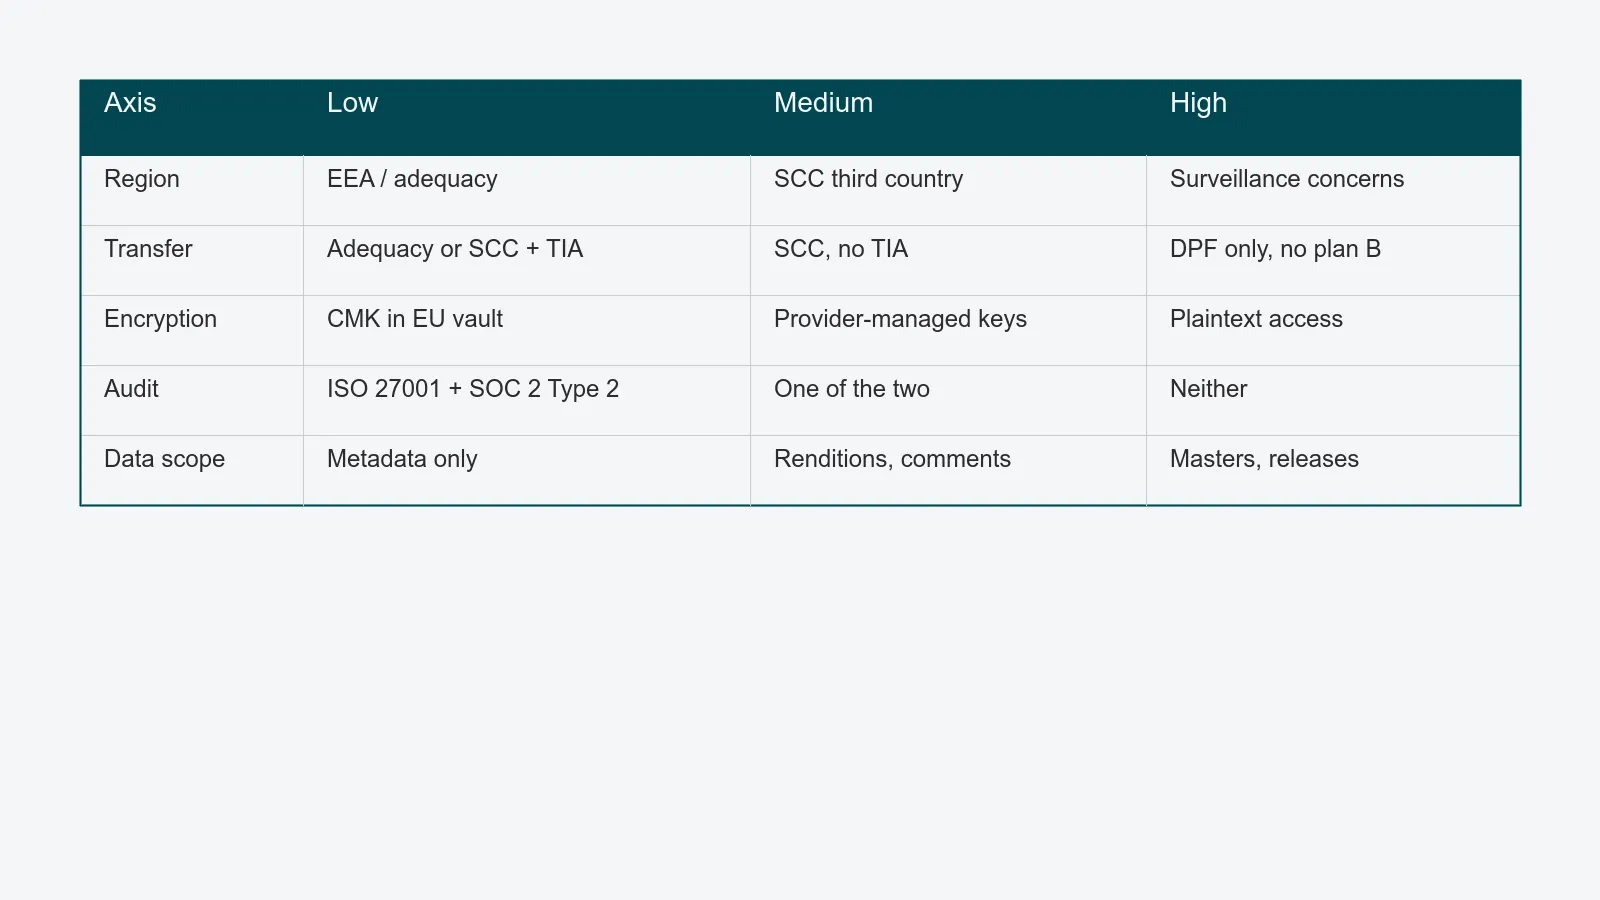Click the 'One of the two' cell
The image size is (1600, 900).
click(x=948, y=400)
